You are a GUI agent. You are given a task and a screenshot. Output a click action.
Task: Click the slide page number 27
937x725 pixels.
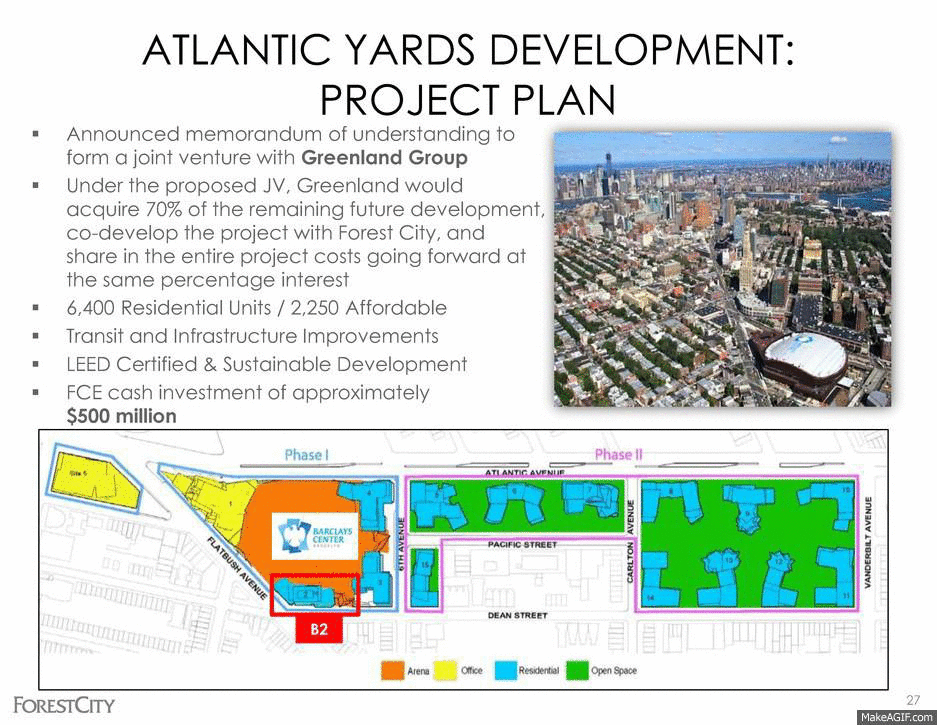pyautogui.click(x=912, y=698)
